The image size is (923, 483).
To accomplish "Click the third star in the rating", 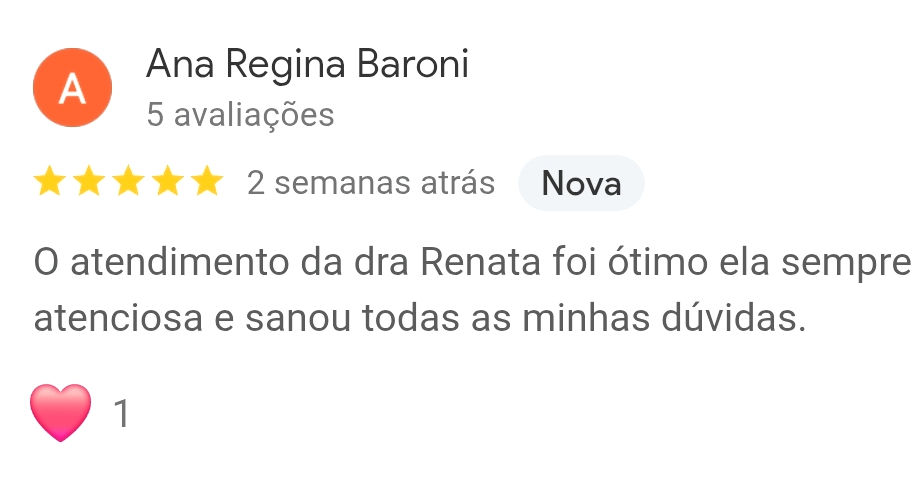I will click(x=127, y=183).
